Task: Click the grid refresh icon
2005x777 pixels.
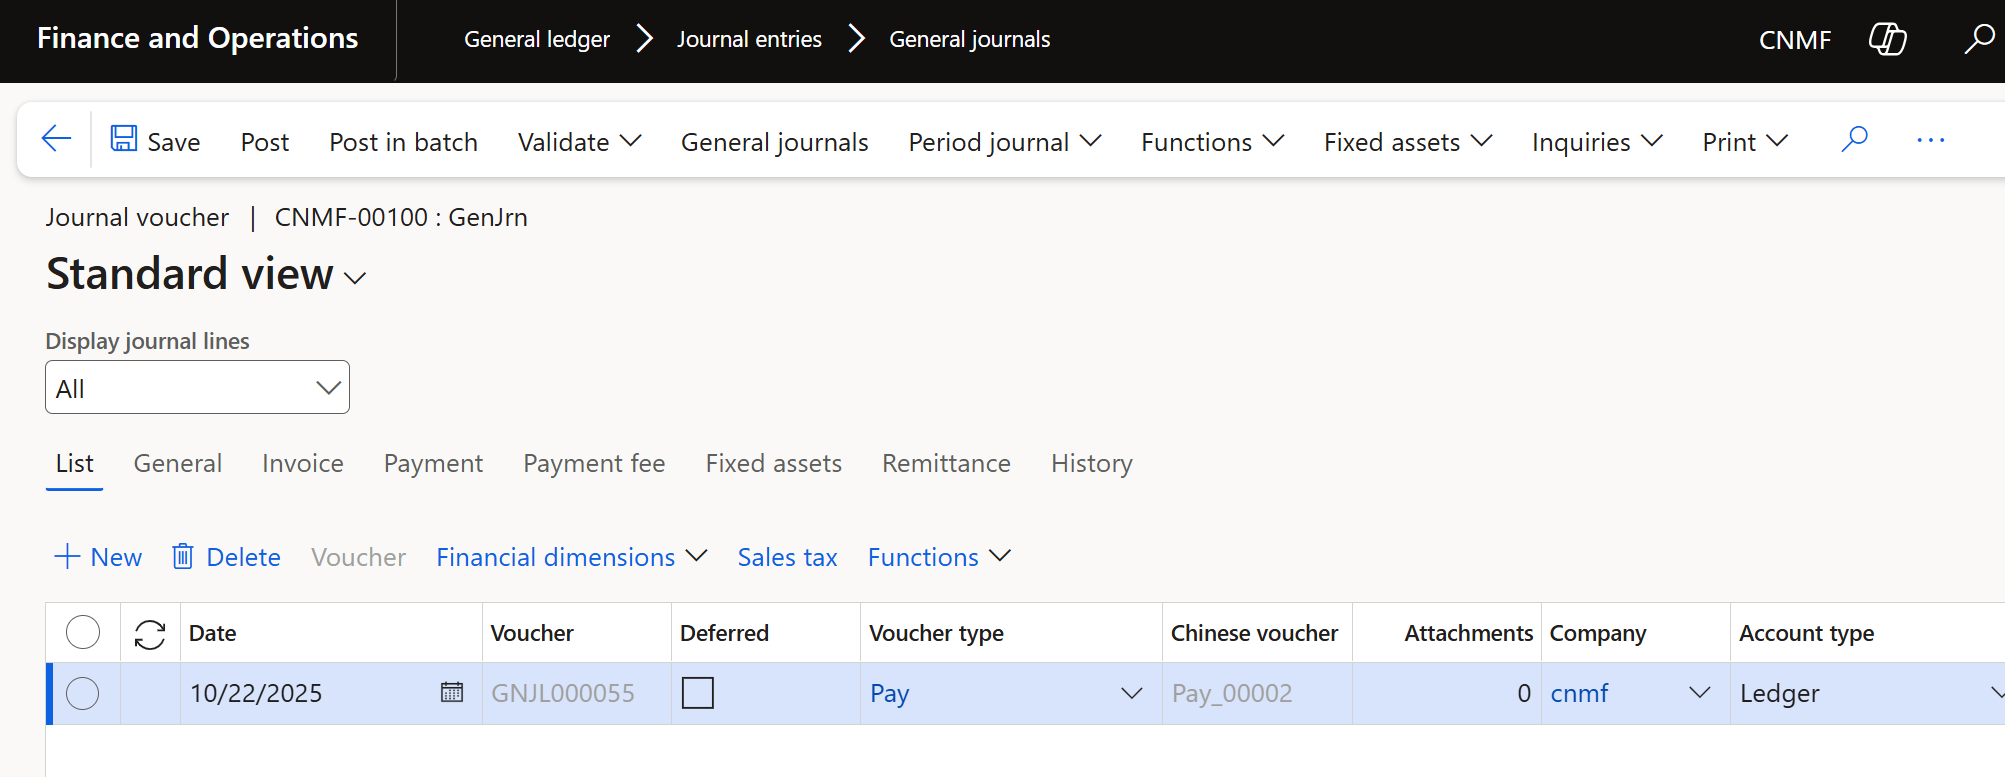Action: tap(150, 634)
